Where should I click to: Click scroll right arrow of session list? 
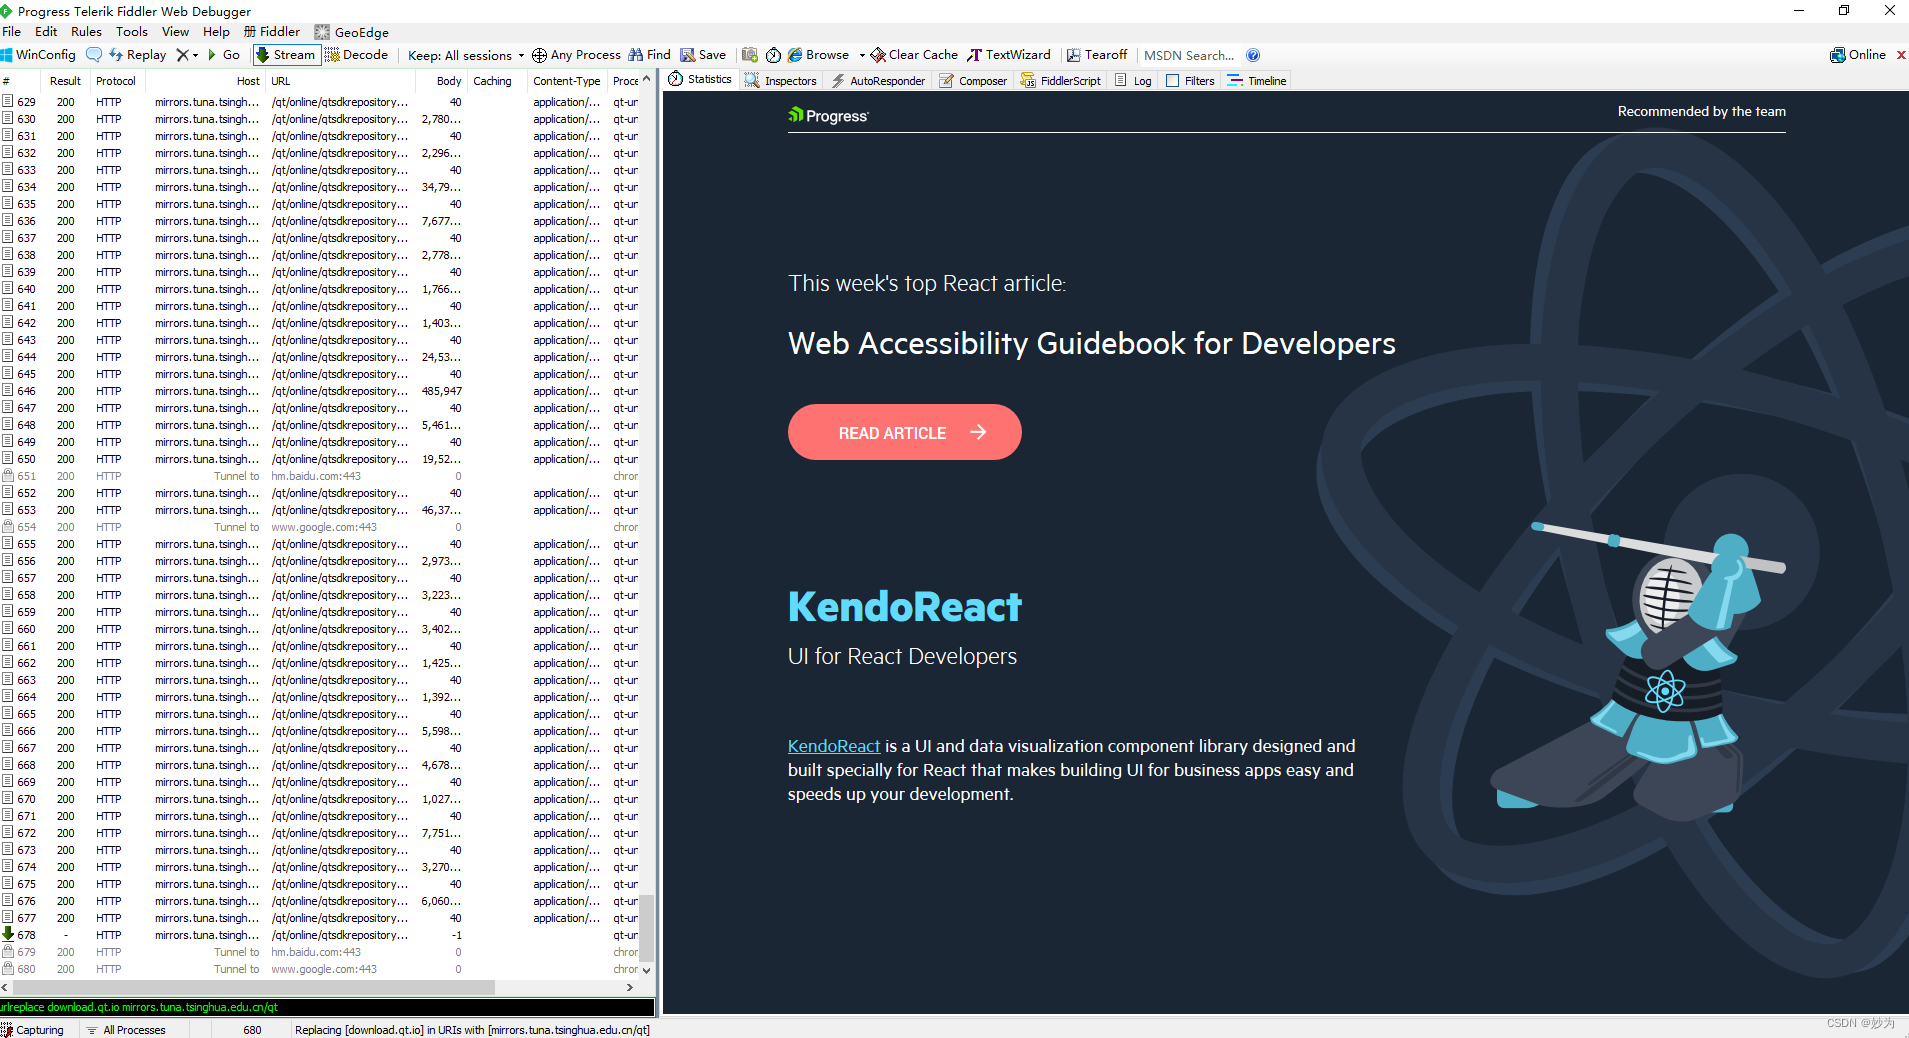pos(629,987)
